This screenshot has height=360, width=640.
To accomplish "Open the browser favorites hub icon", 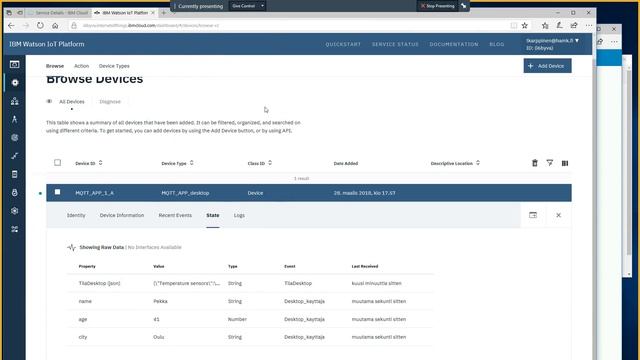I will pyautogui.click(x=545, y=25).
